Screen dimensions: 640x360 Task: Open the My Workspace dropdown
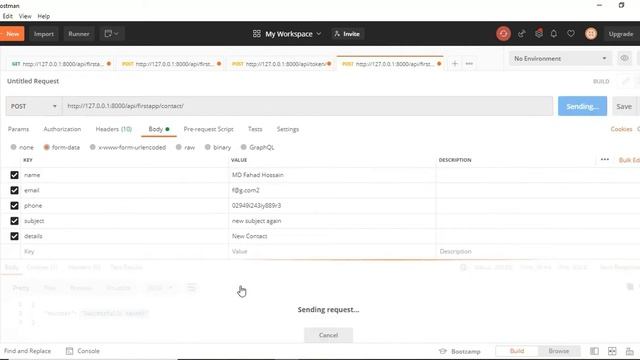click(293, 34)
